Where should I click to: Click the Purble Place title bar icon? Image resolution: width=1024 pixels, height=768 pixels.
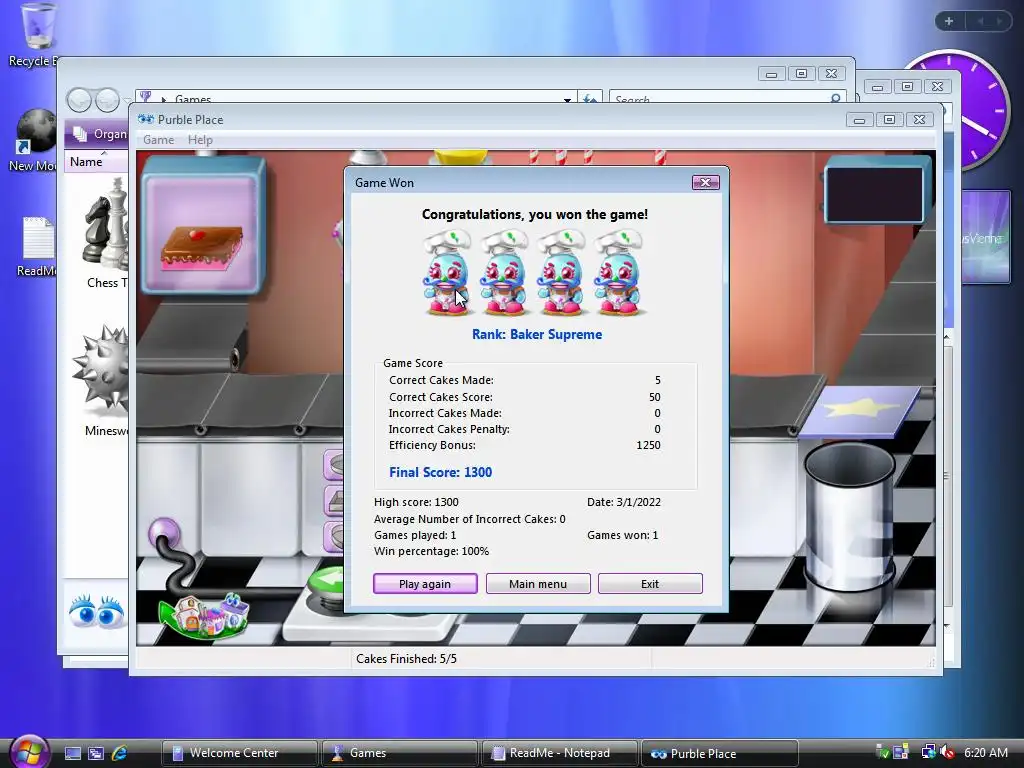[146, 120]
